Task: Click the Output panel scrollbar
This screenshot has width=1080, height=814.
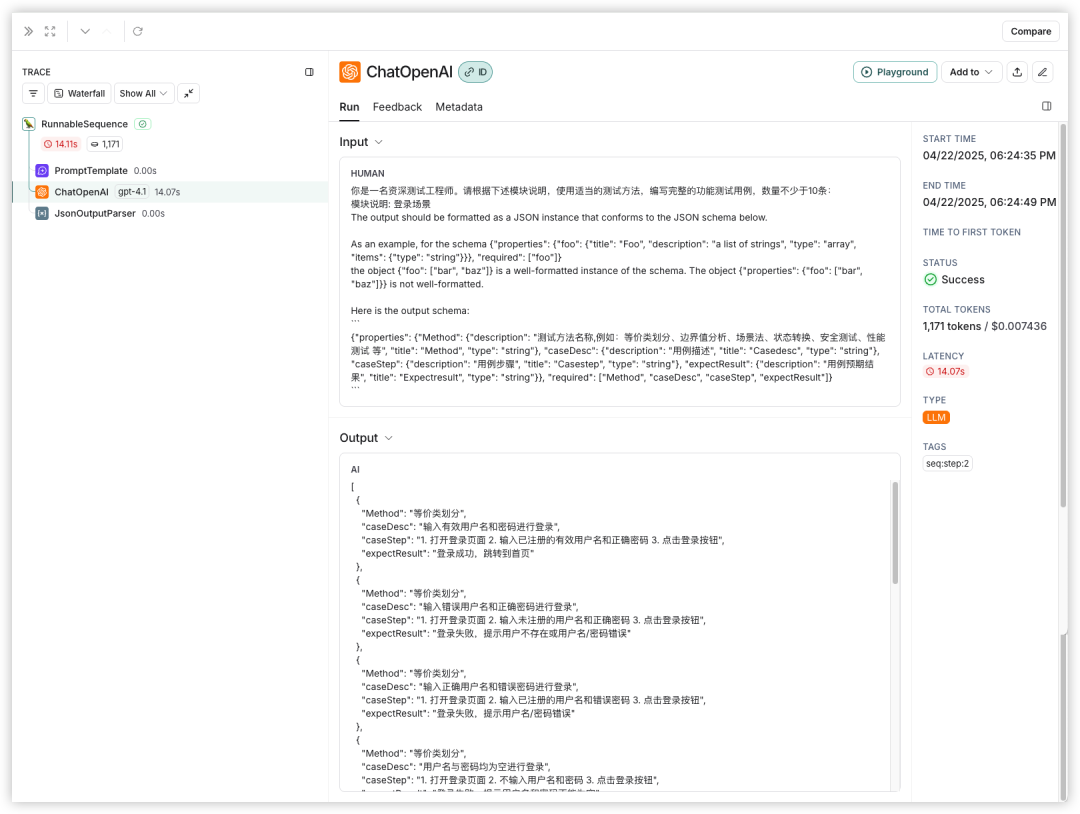Action: click(895, 533)
